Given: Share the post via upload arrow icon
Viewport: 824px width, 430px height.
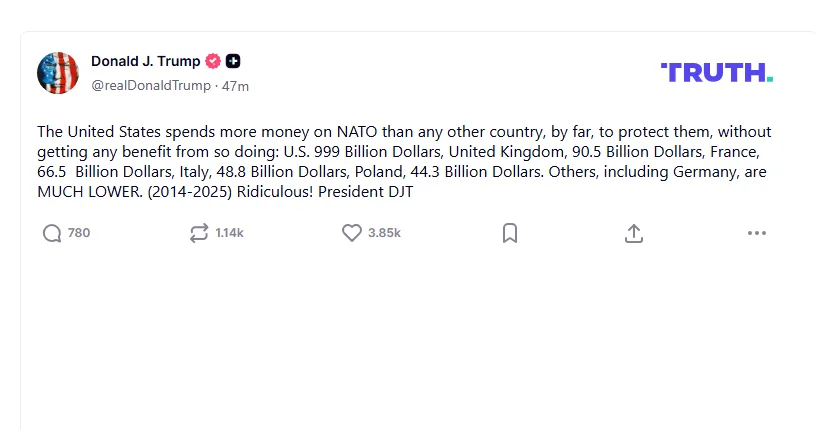Looking at the screenshot, I should [x=634, y=233].
